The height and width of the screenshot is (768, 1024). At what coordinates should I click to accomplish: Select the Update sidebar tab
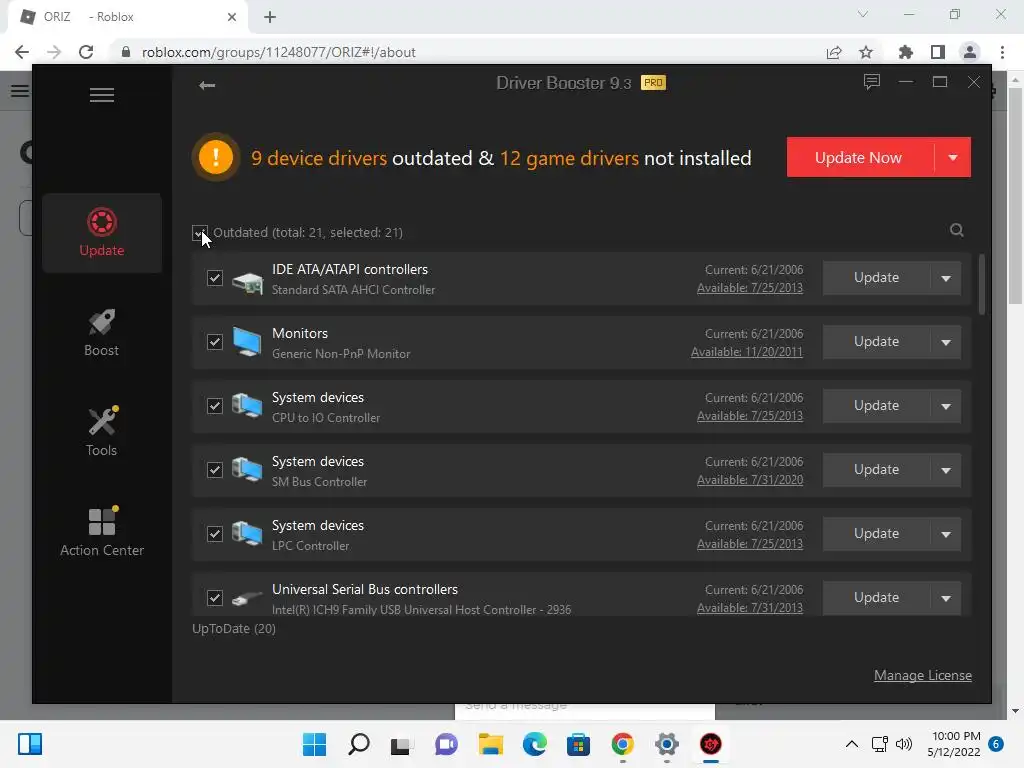tap(102, 232)
